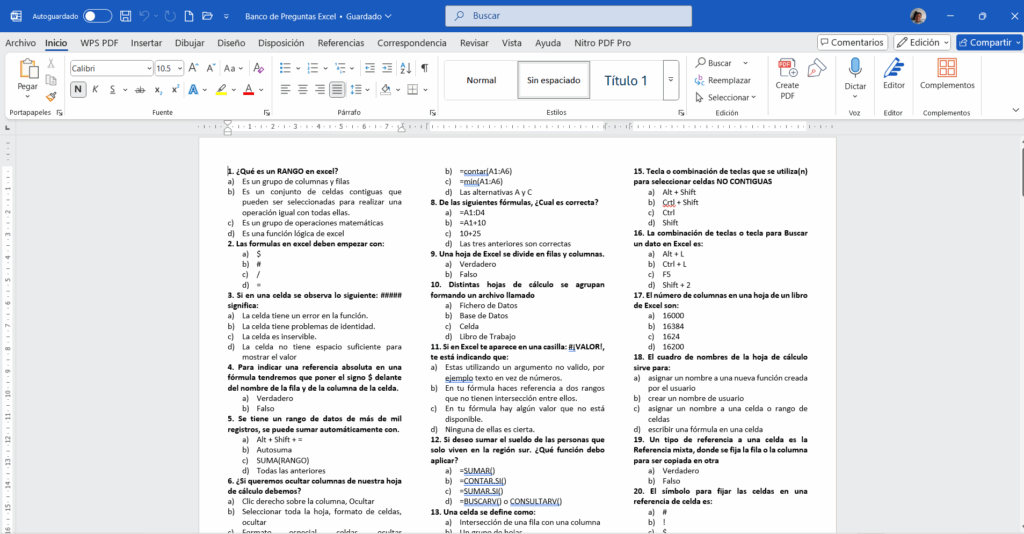The height and width of the screenshot is (534, 1024).
Task: Click the Redo arrow icon
Action: pos(170,16)
